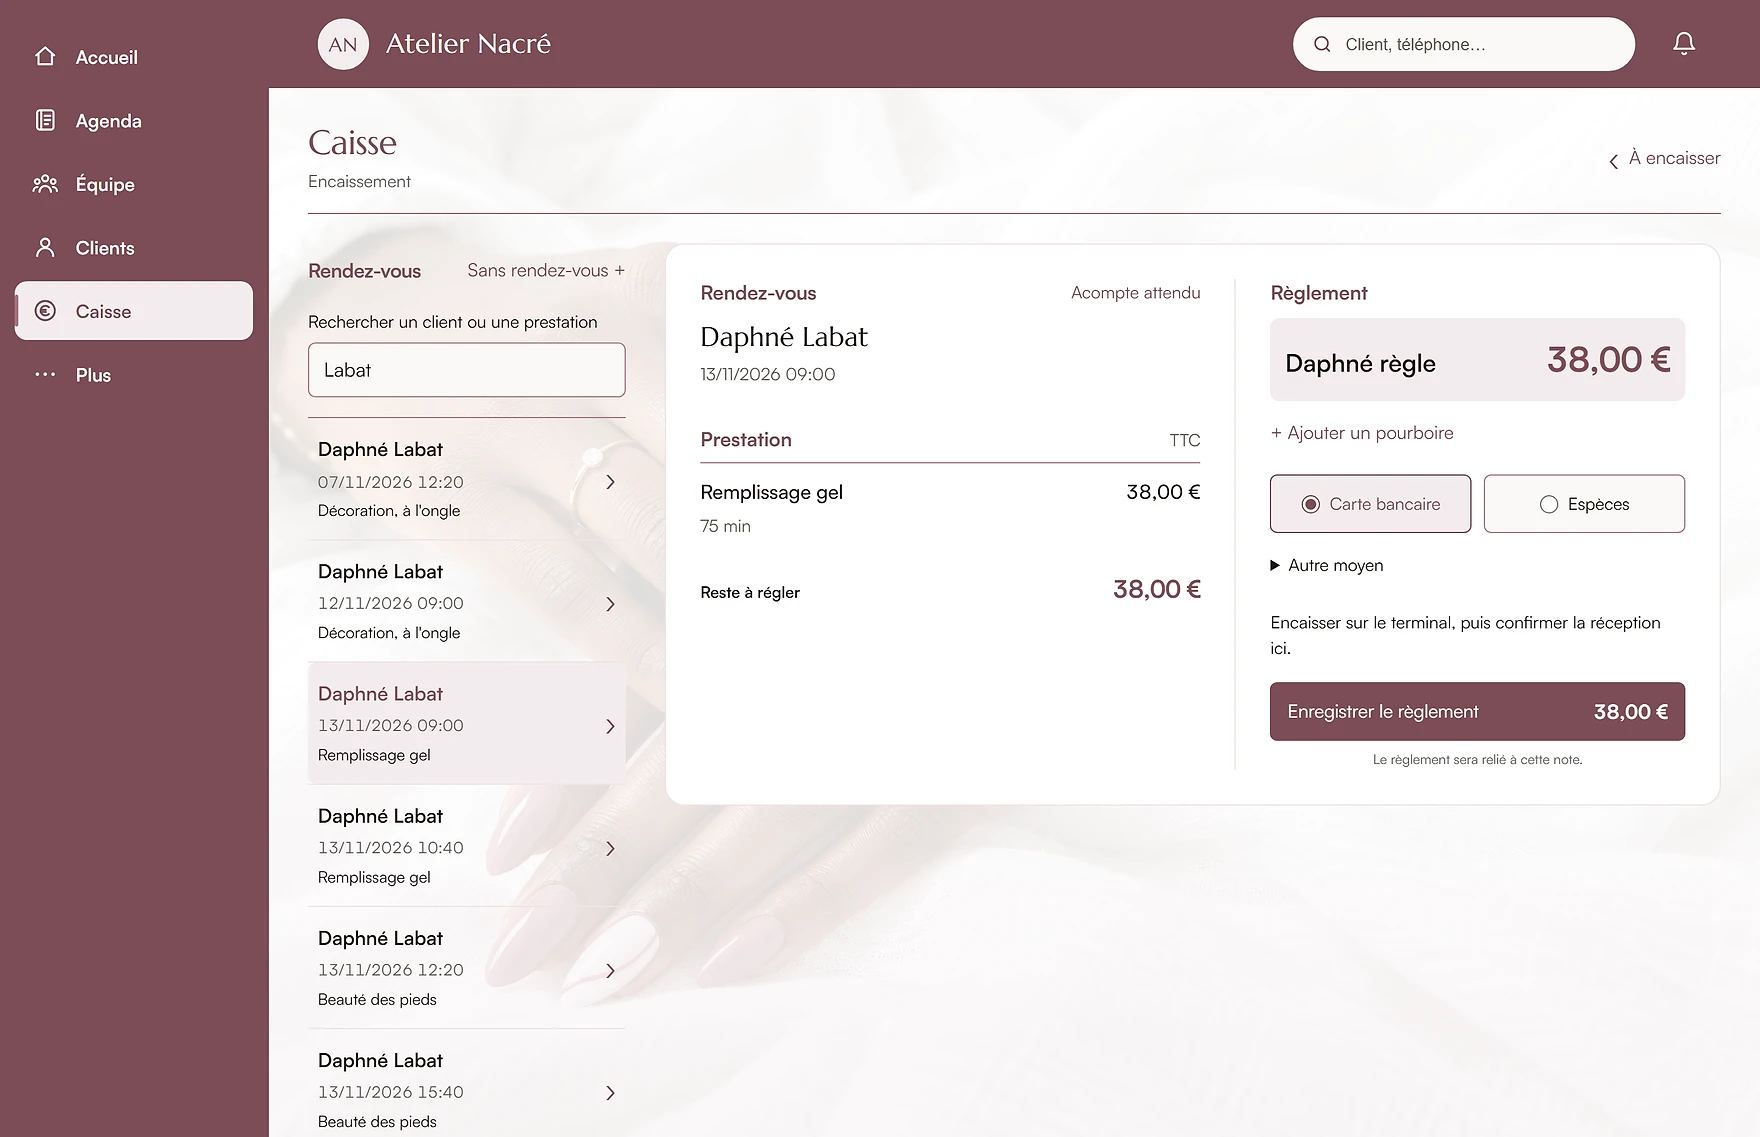Click the Daphné règle amount box

tap(1477, 360)
